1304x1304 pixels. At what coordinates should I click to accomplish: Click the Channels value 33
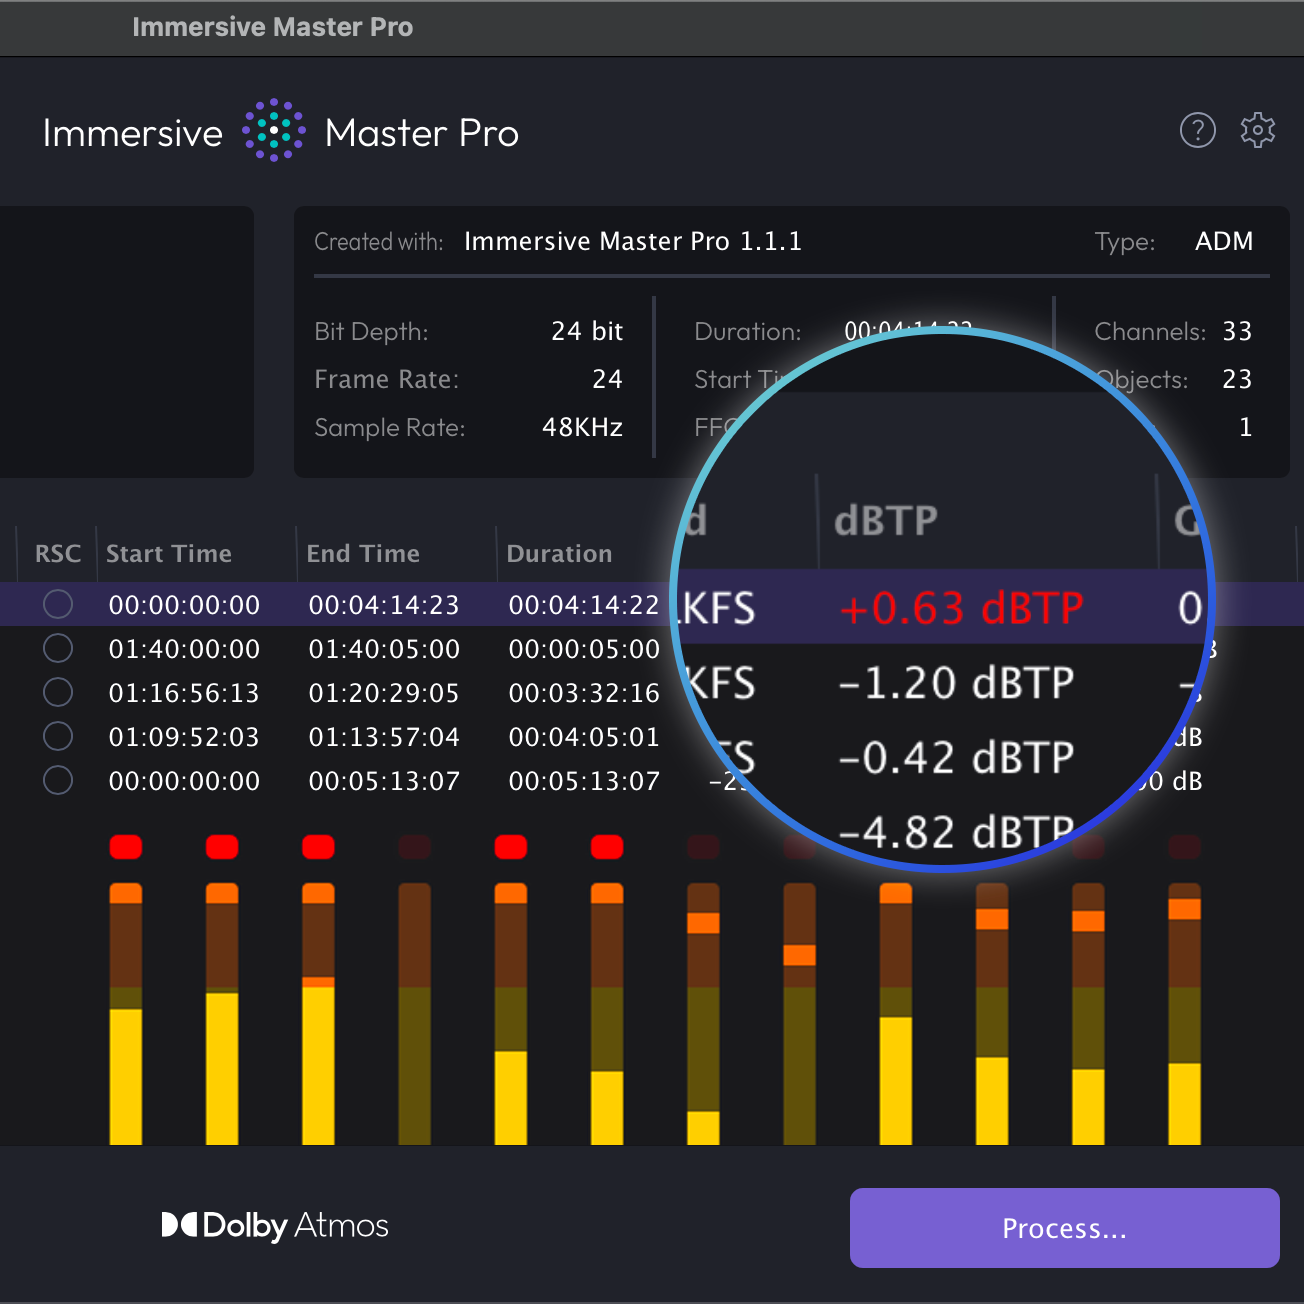coord(1237,331)
